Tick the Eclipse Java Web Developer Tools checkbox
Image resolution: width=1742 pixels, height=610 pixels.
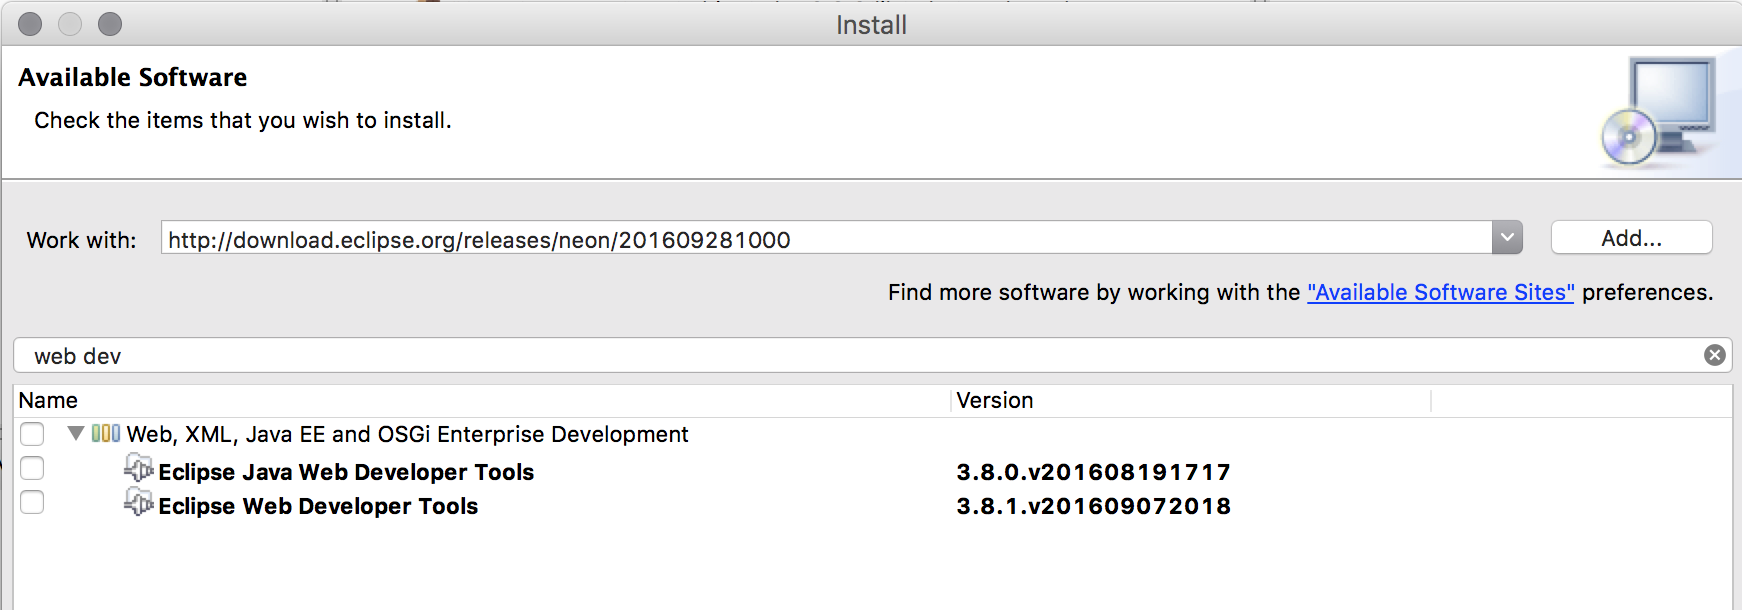click(32, 468)
